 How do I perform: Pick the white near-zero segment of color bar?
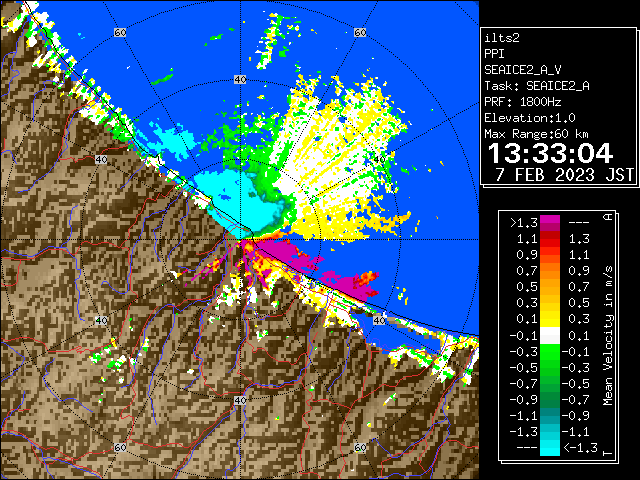pyautogui.click(x=550, y=336)
